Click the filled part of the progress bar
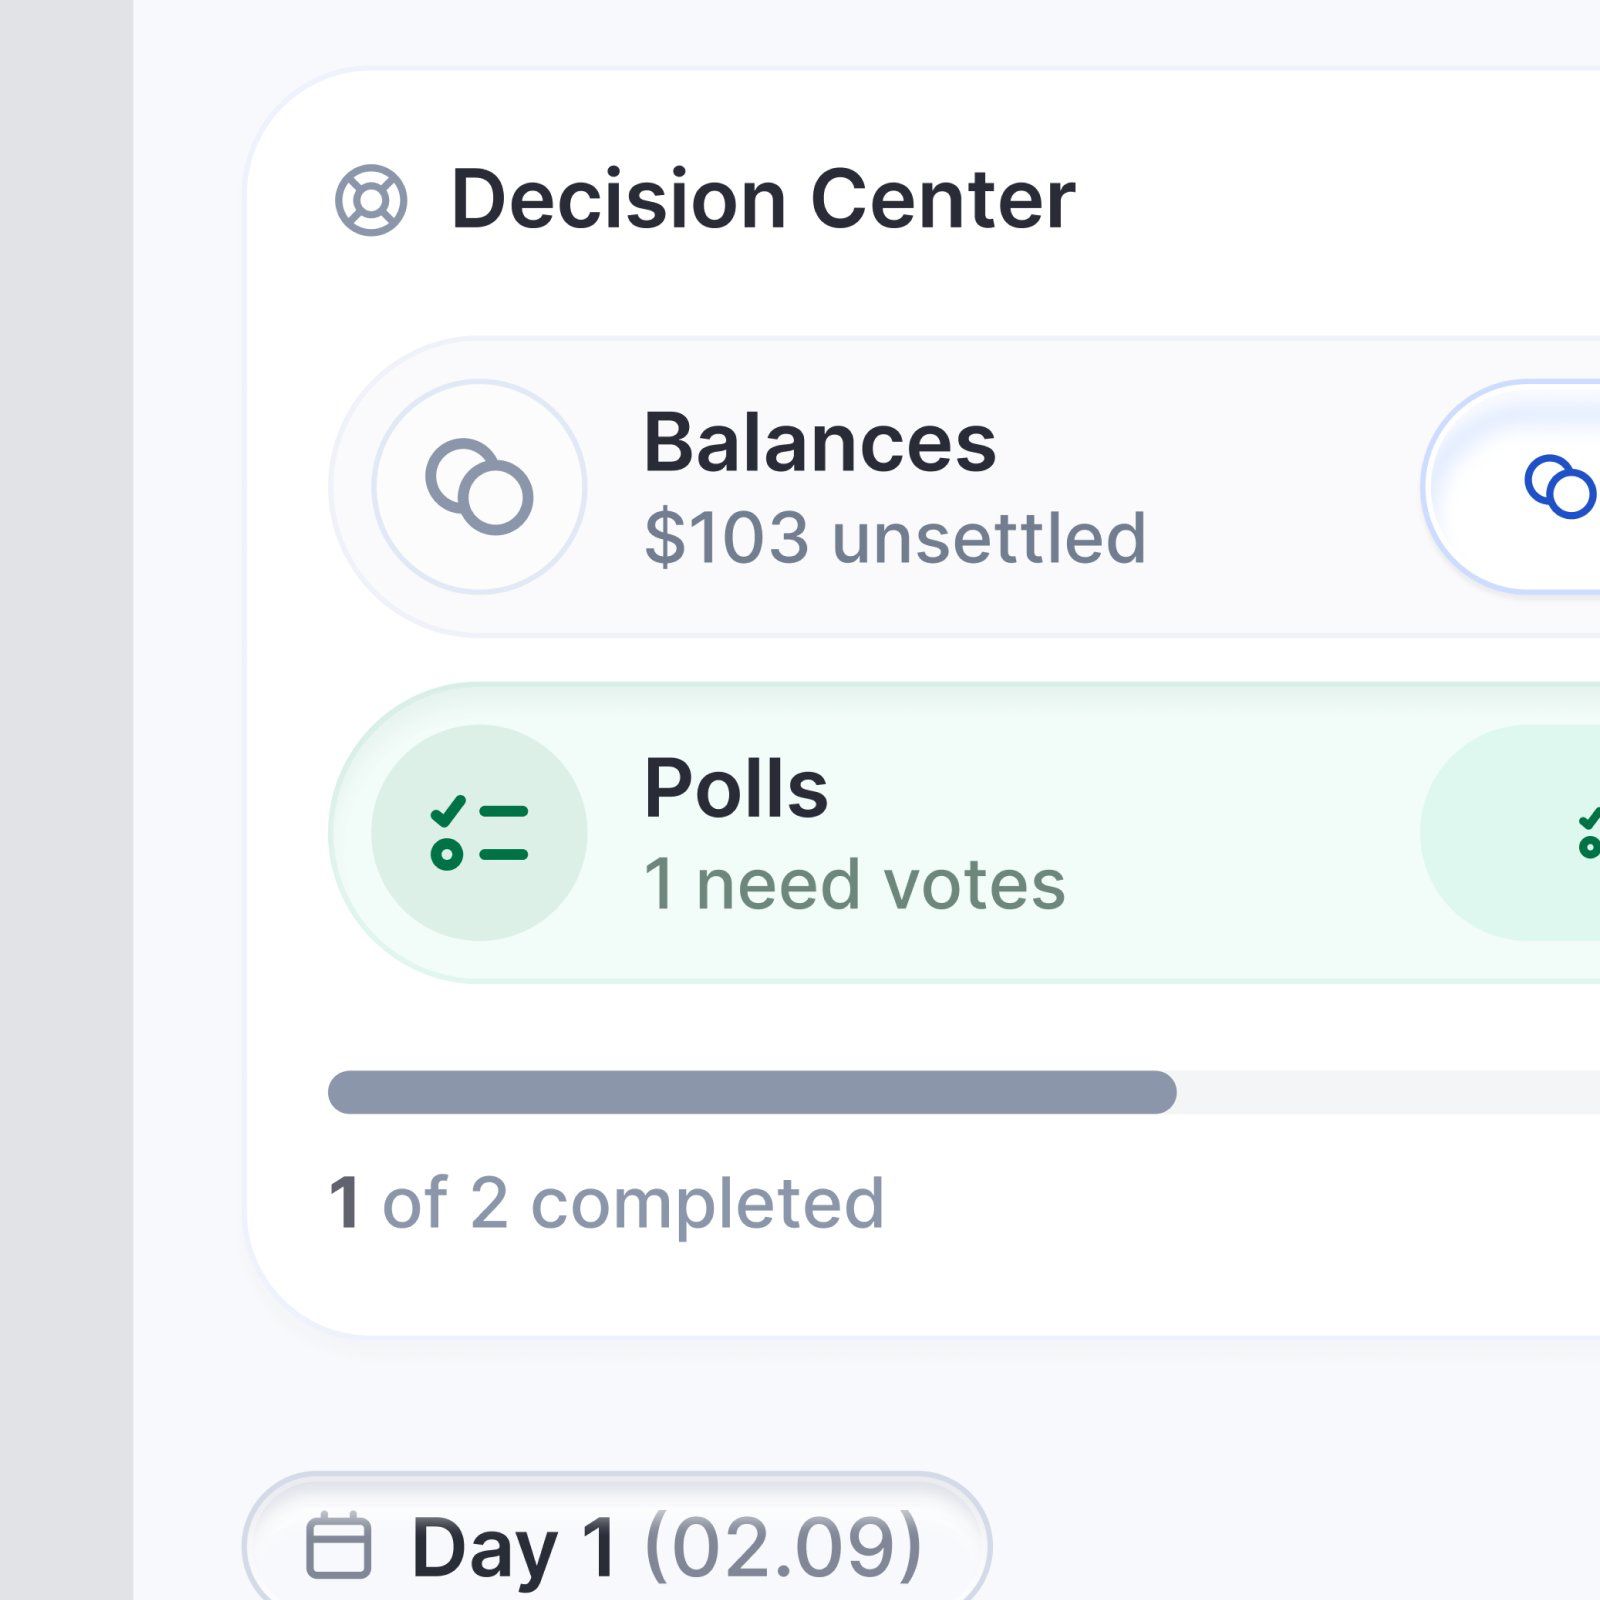Image resolution: width=1600 pixels, height=1600 pixels. (x=750, y=1092)
